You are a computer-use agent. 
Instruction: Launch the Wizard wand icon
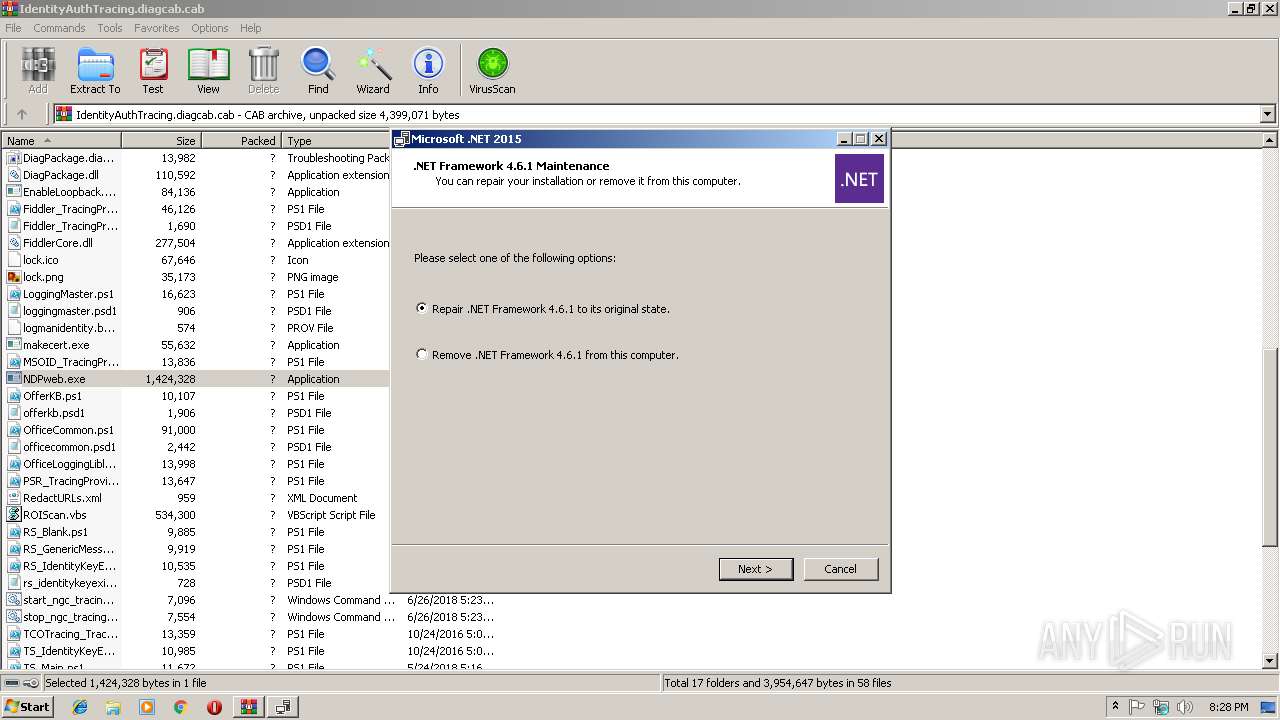point(373,71)
